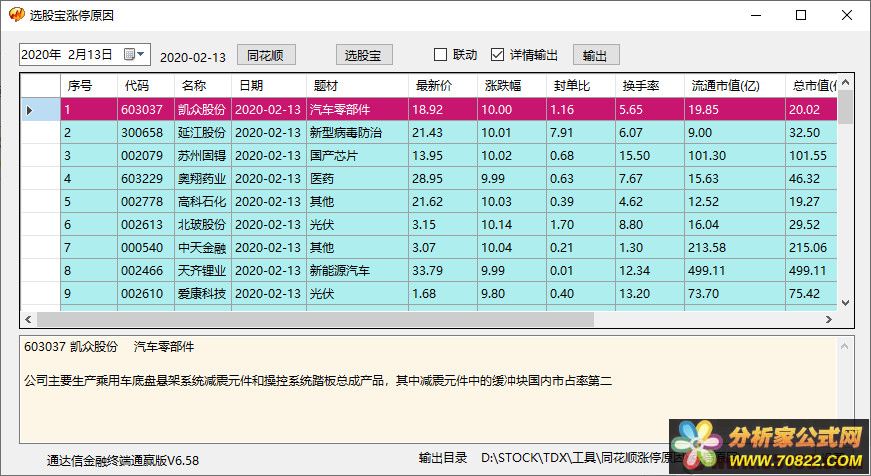Screen dimensions: 871x476
Task: Select the 天齐锂业 name cell
Action: 202,270
